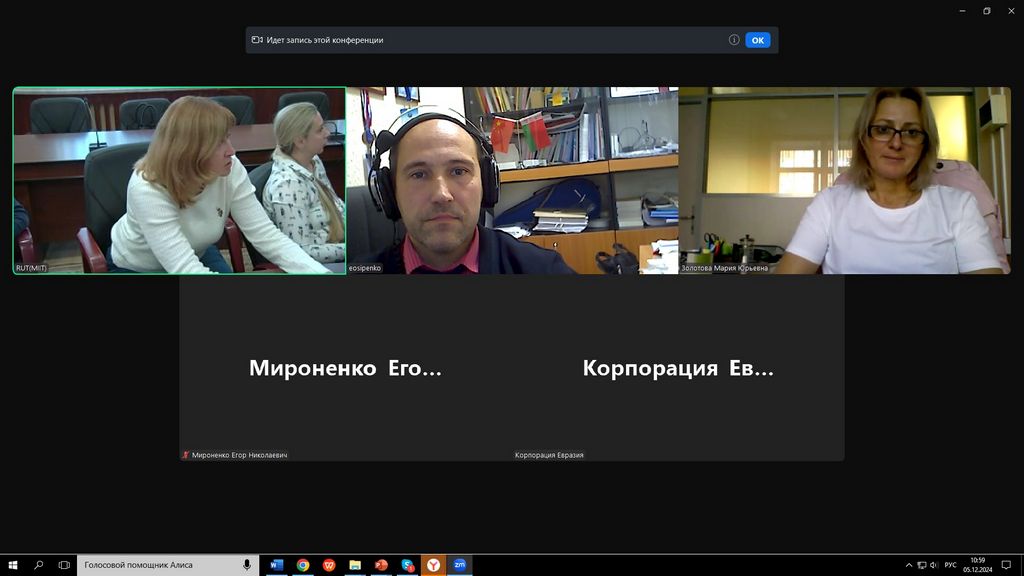Click the recording camera icon in banner

click(x=257, y=40)
